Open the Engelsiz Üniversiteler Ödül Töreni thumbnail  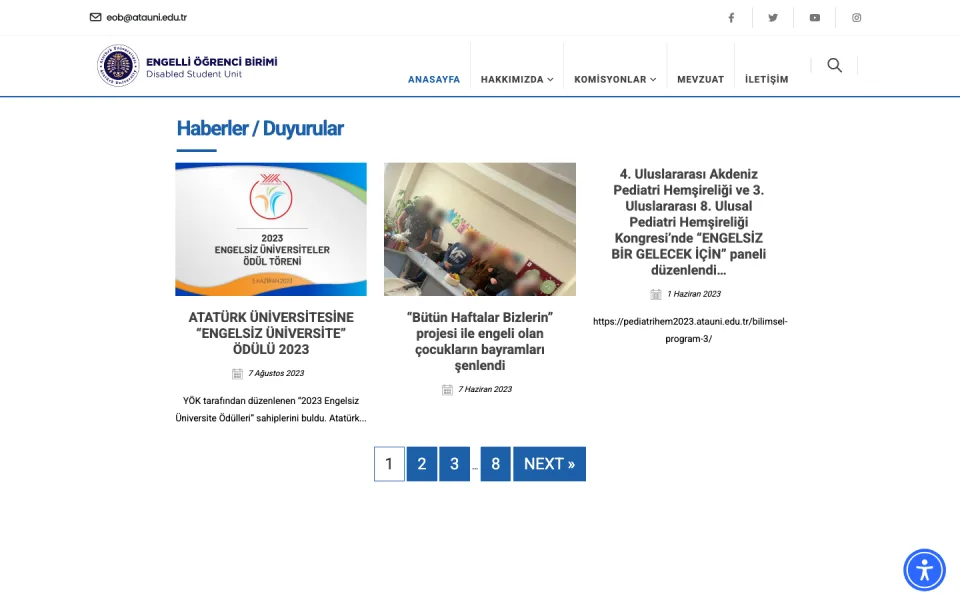271,229
